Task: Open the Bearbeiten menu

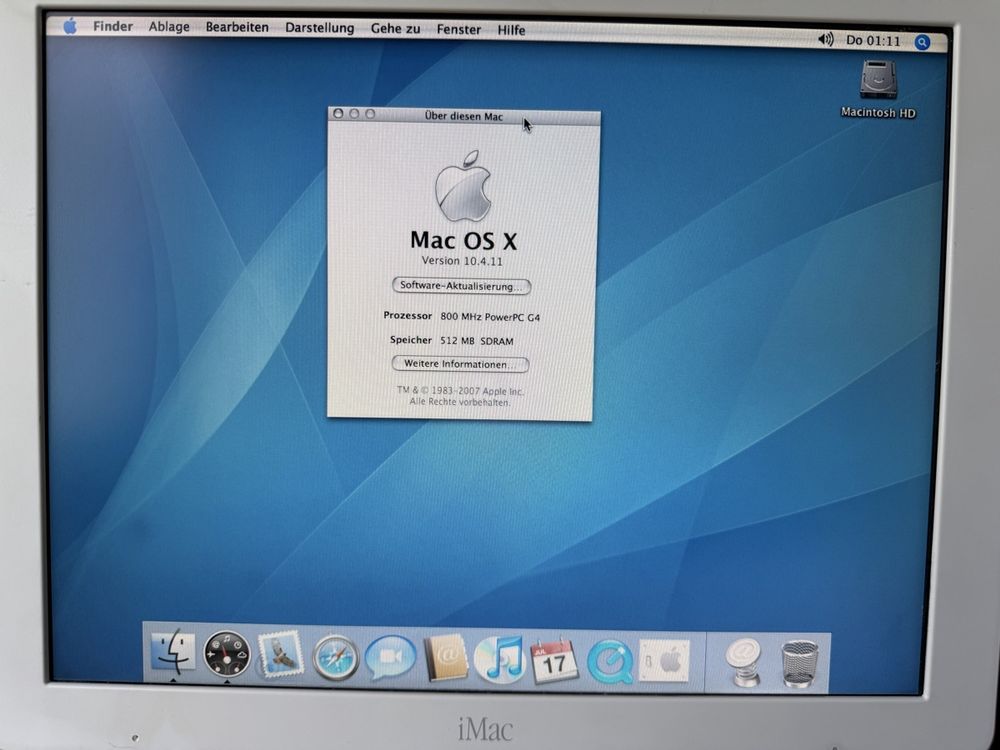Action: 237,27
